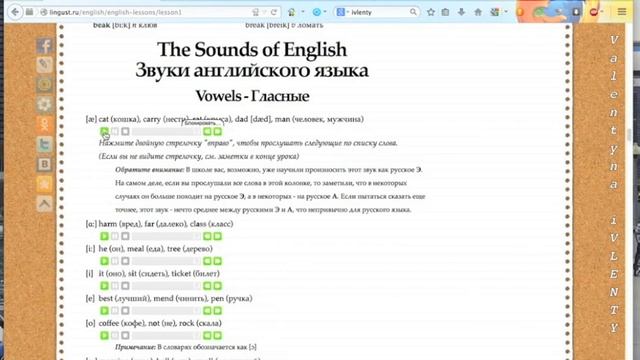The image size is (640, 360).
Task: Open the address bar history dropdown arrow
Action: tap(264, 12)
